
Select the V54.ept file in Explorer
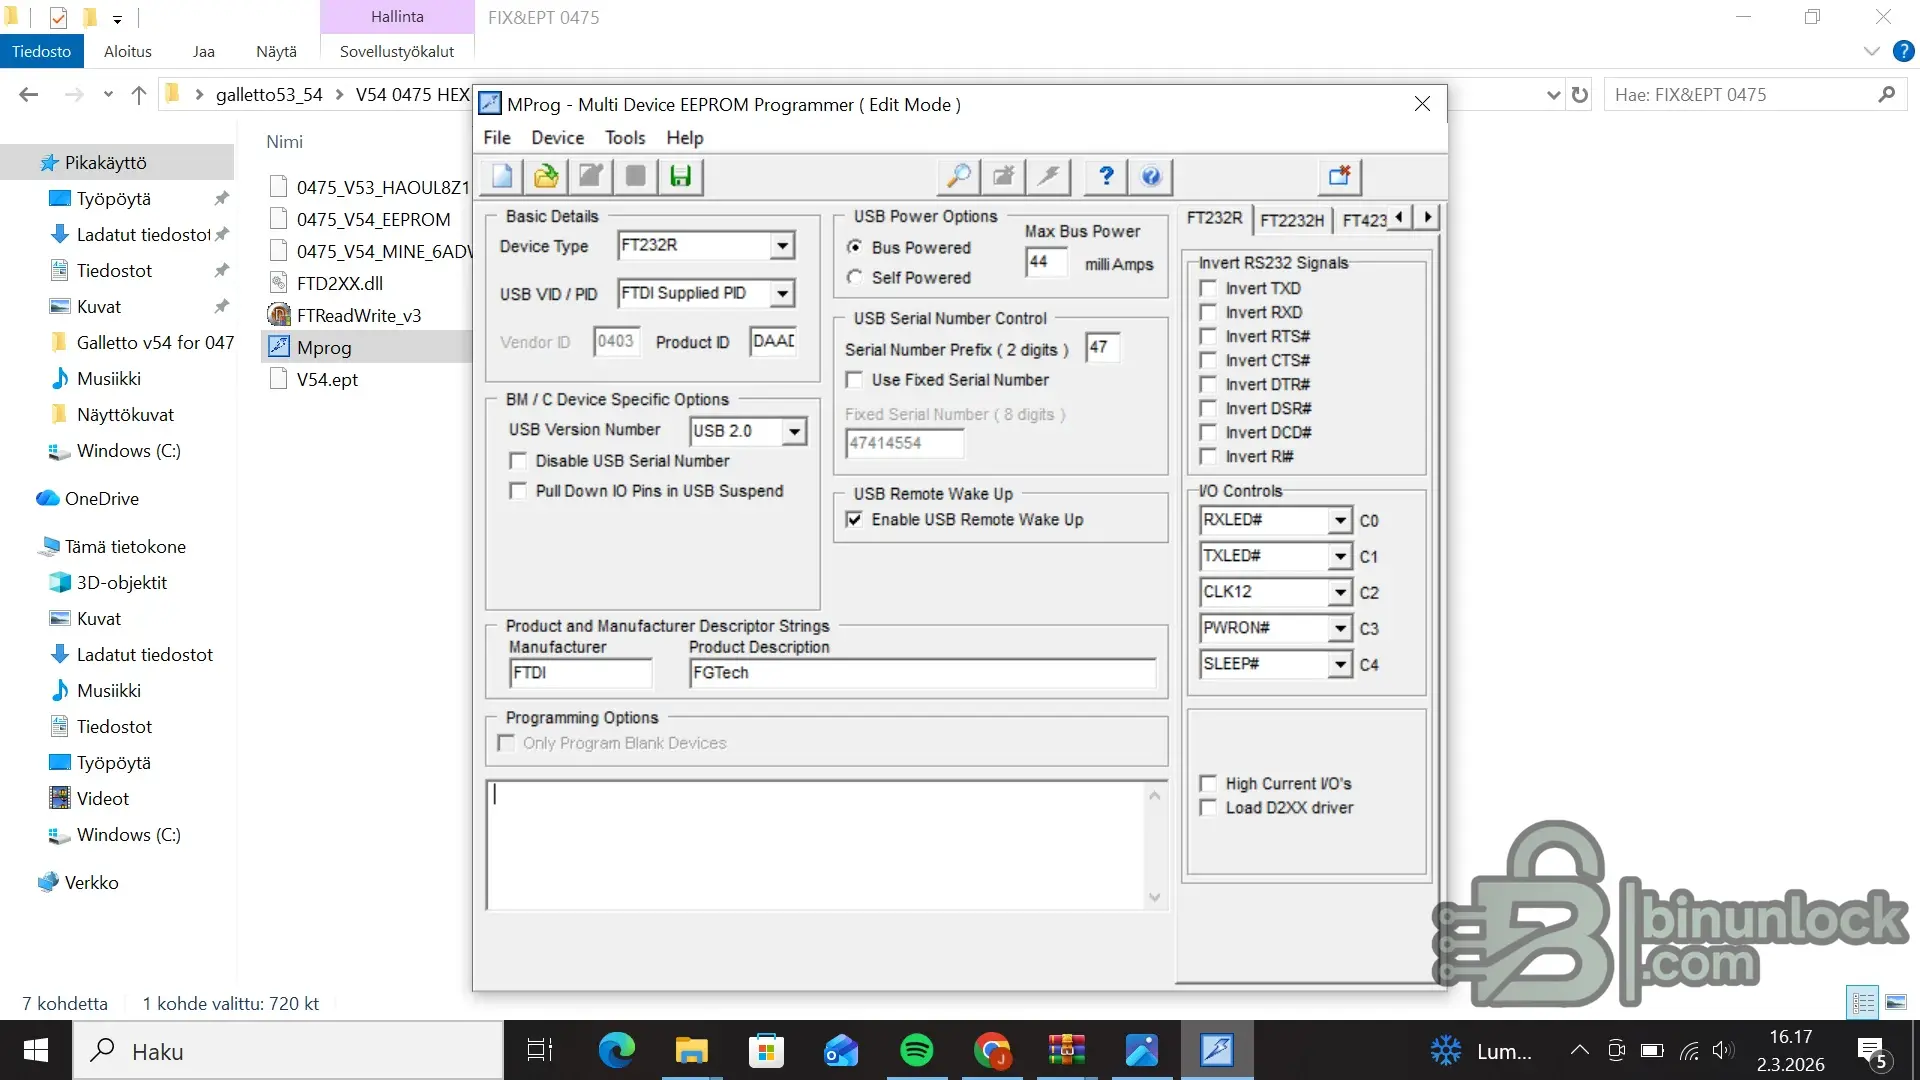point(327,380)
